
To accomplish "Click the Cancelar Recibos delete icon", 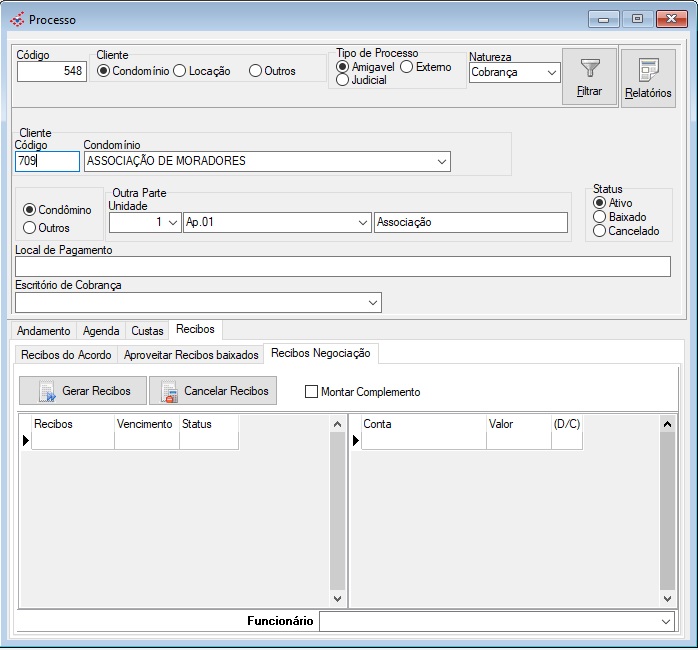I will pyautogui.click(x=169, y=391).
